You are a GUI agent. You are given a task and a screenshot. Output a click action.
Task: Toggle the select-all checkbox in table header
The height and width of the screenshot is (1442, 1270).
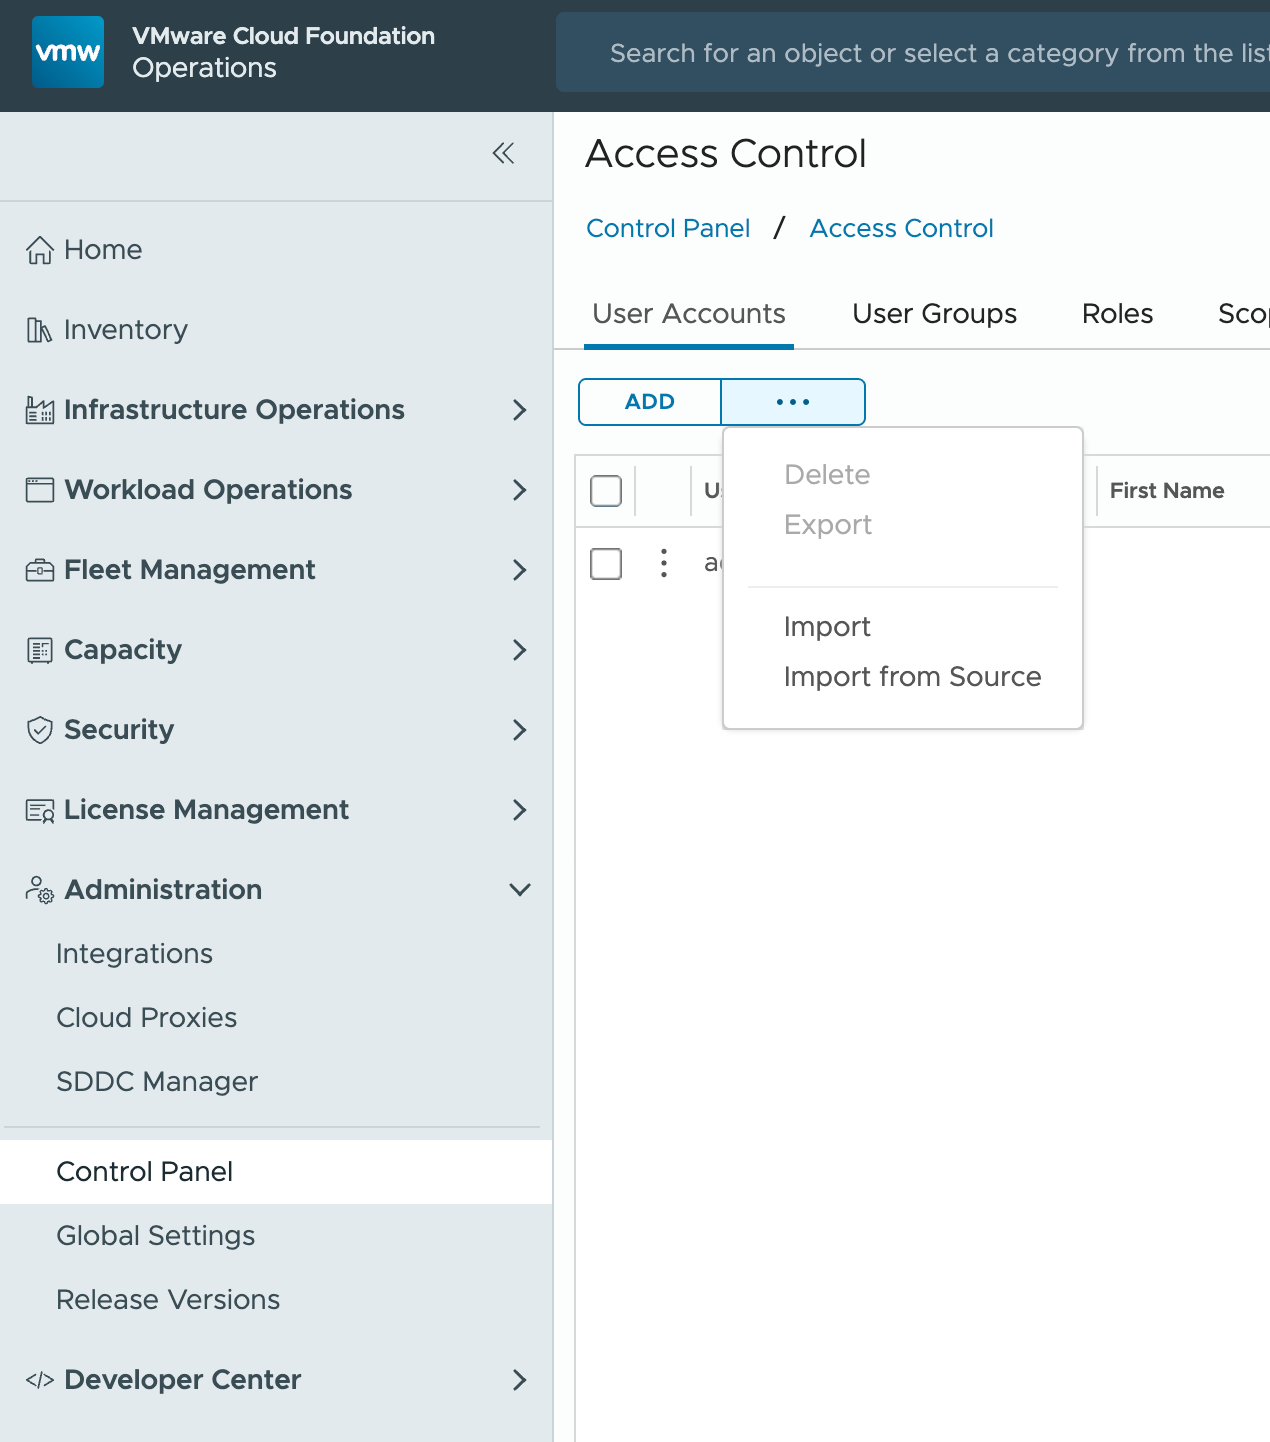[x=606, y=491]
